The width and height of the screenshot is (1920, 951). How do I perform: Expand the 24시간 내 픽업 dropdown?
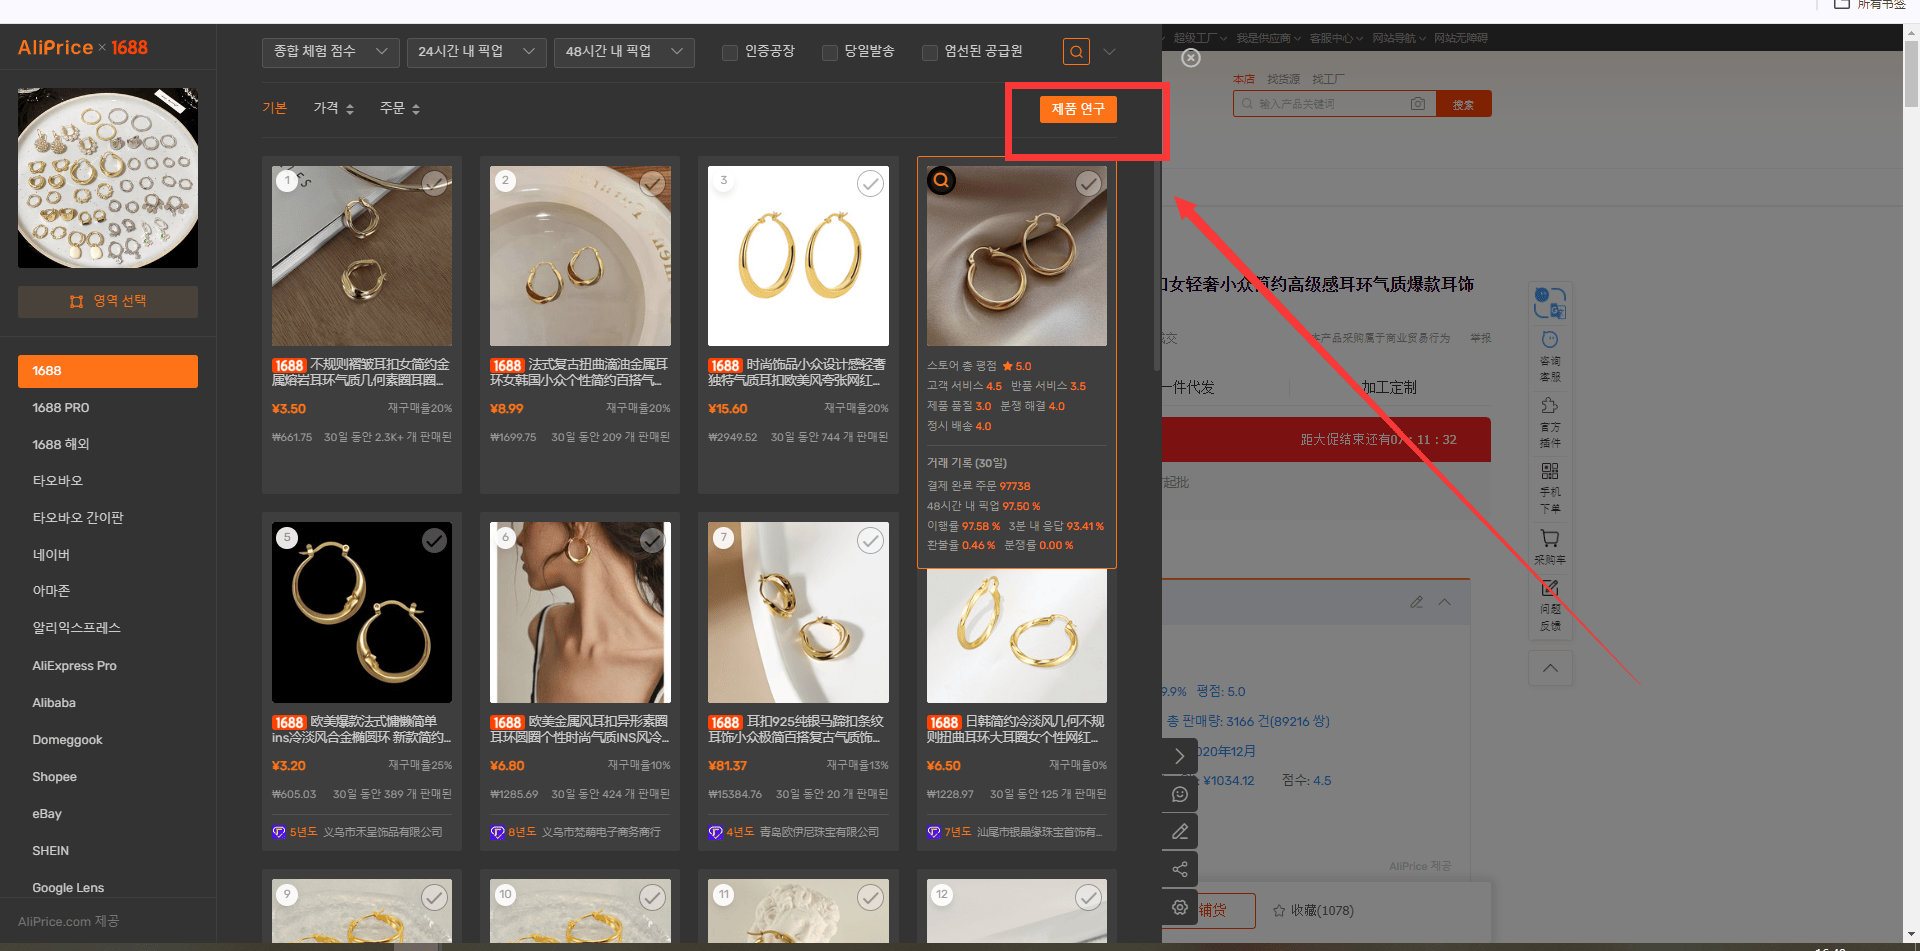coord(476,52)
